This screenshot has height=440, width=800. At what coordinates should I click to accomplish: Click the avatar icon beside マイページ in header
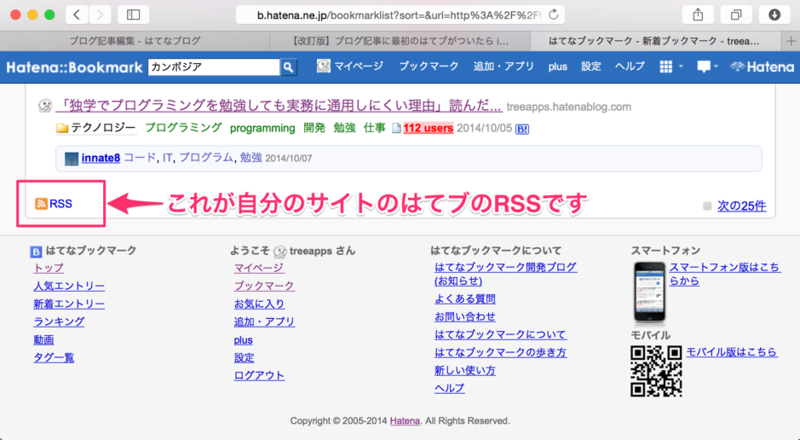point(323,66)
